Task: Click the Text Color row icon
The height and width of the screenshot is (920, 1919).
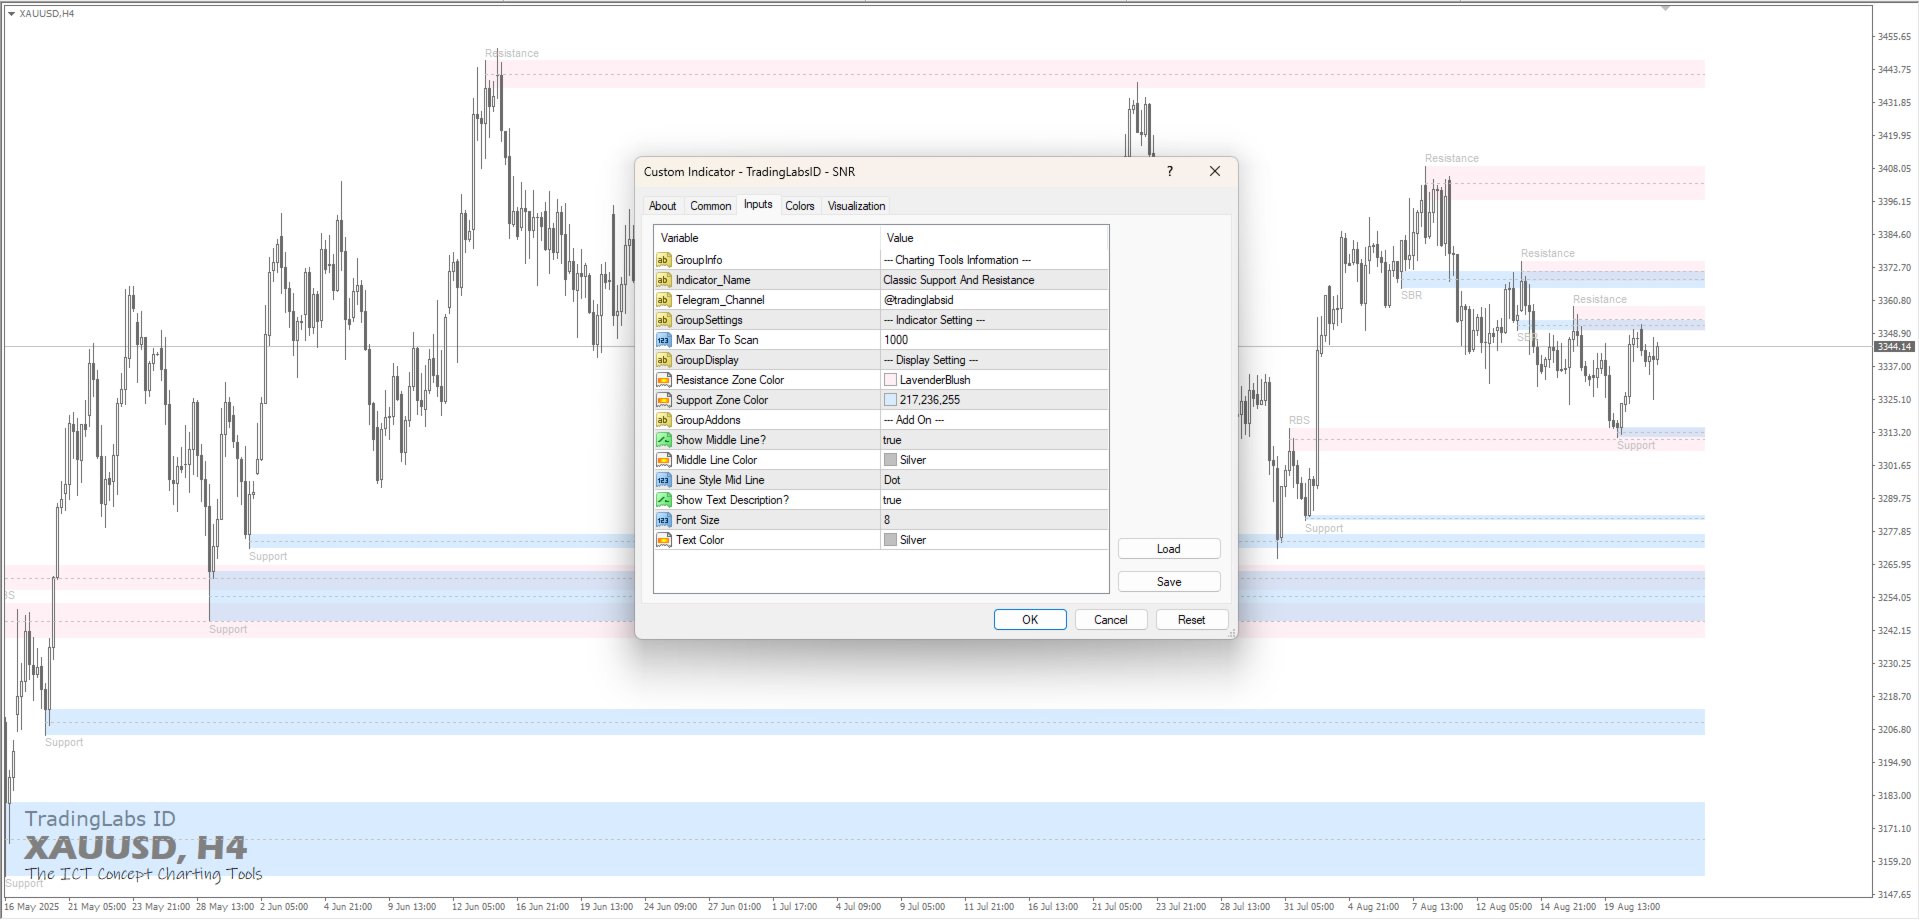Action: tap(663, 540)
